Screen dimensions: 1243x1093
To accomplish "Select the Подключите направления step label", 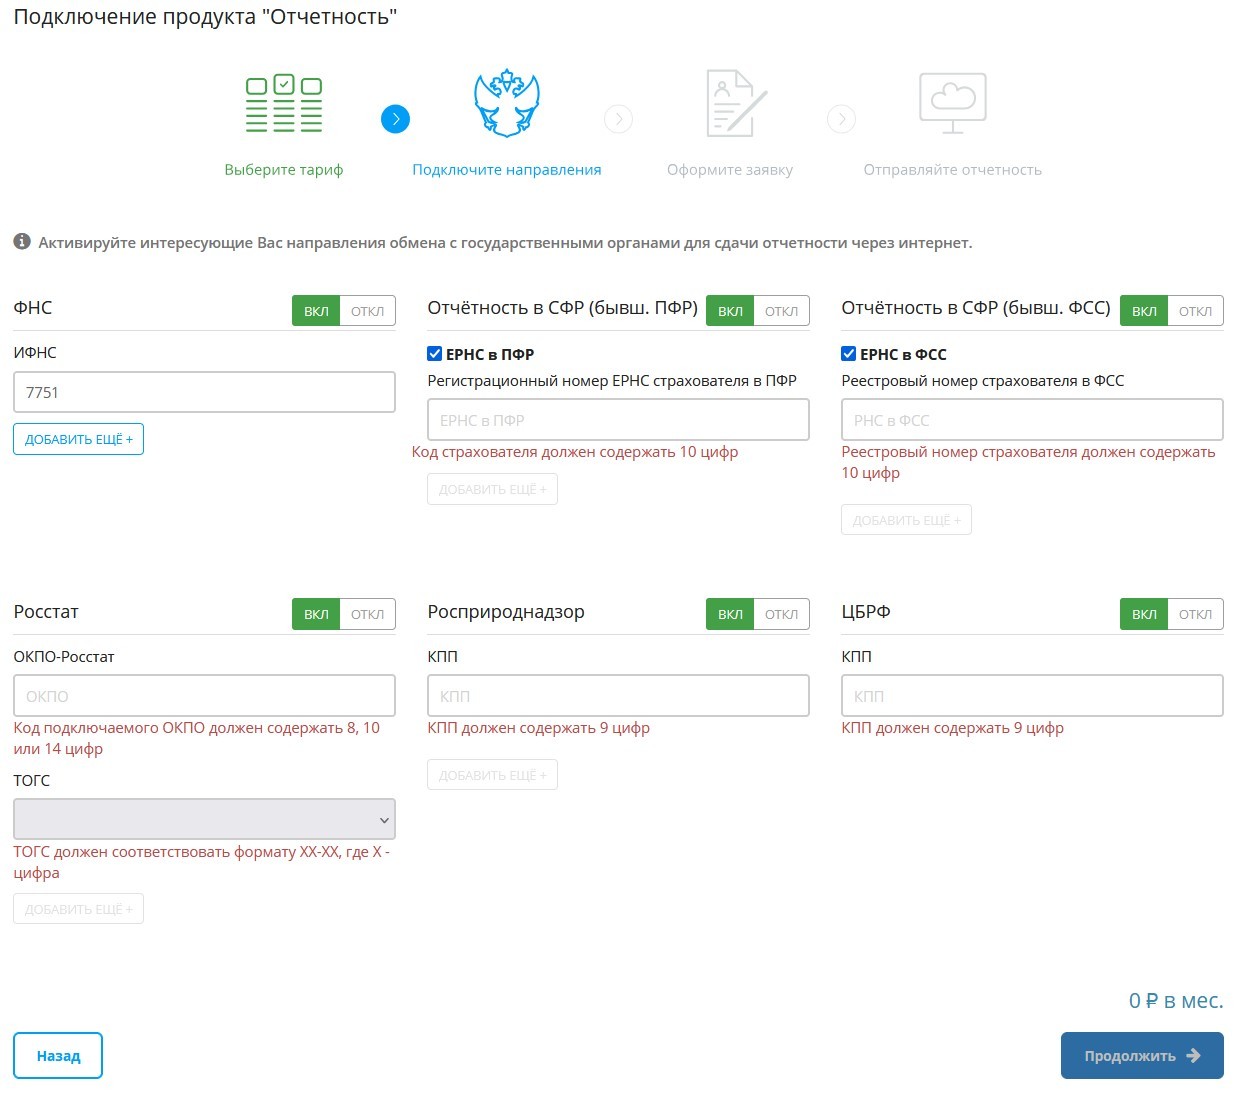I will click(x=506, y=170).
